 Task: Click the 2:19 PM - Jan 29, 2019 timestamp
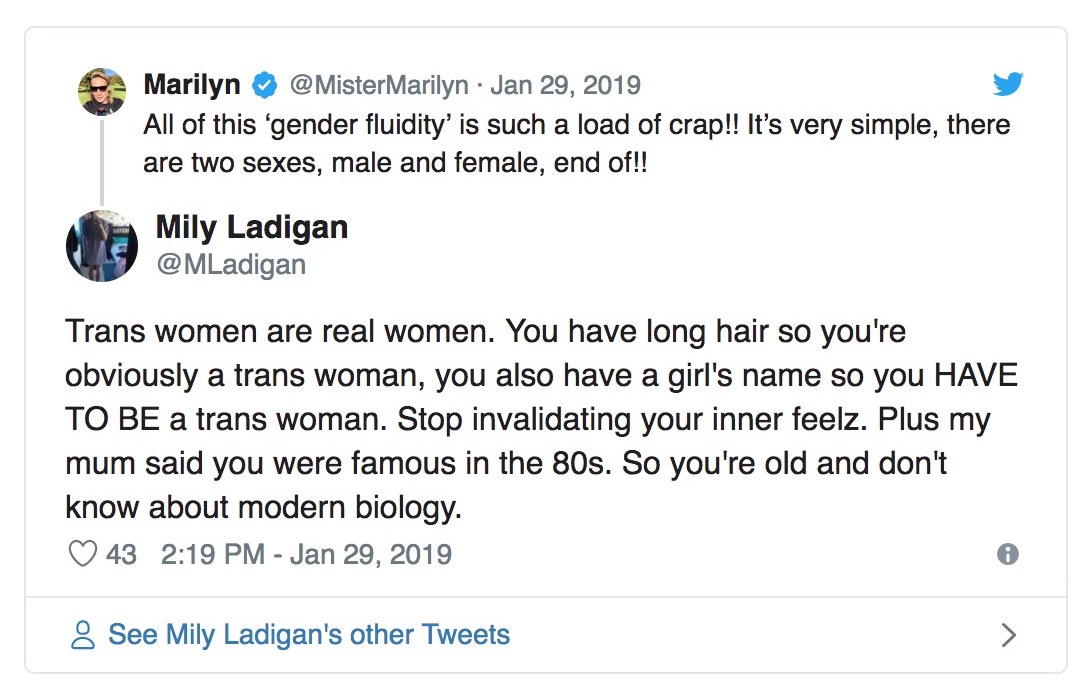[306, 555]
